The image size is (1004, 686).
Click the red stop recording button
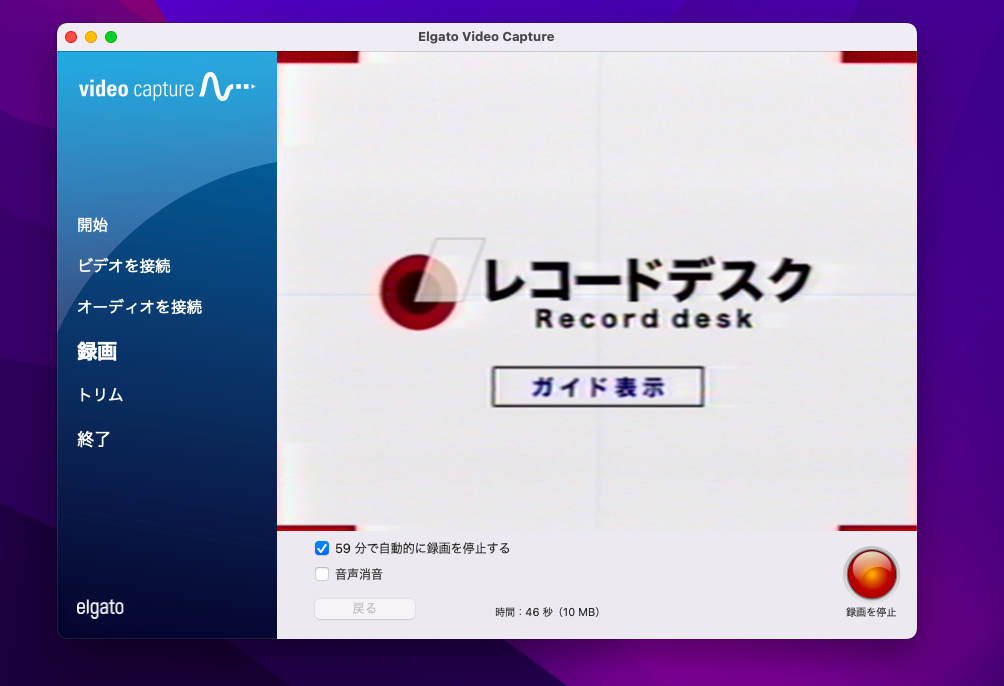[x=871, y=575]
